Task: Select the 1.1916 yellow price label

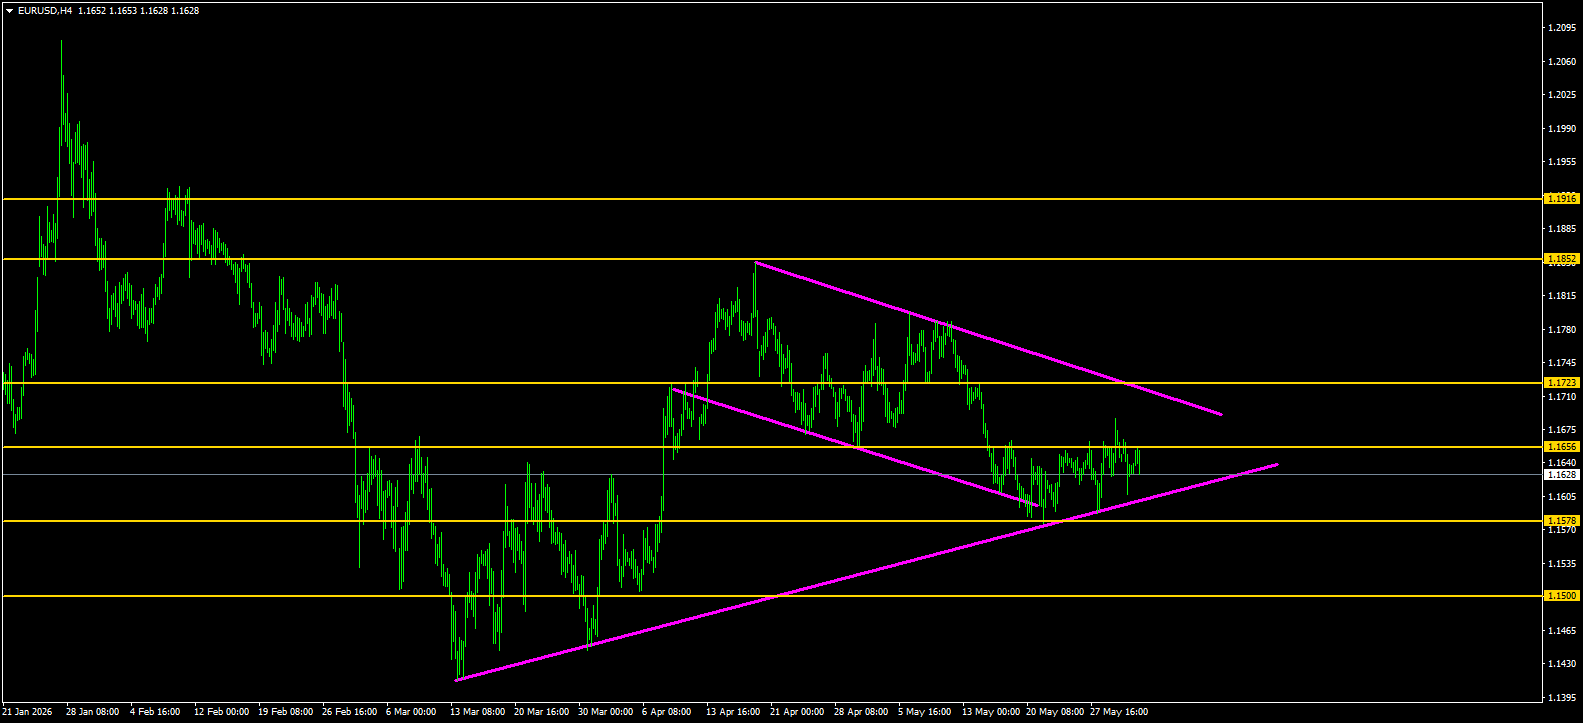Action: (1562, 199)
